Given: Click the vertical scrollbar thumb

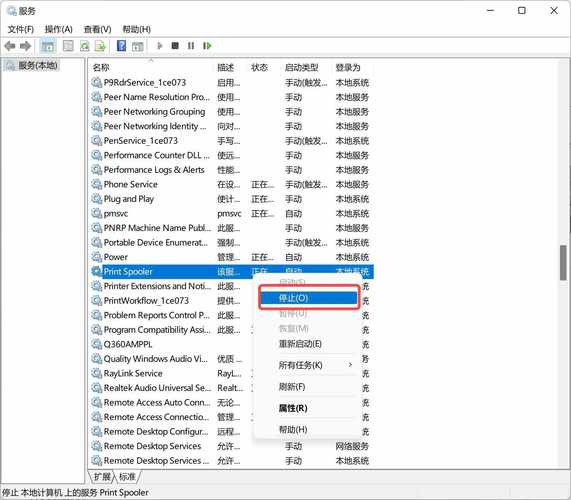Looking at the screenshot, I should pos(563,263).
